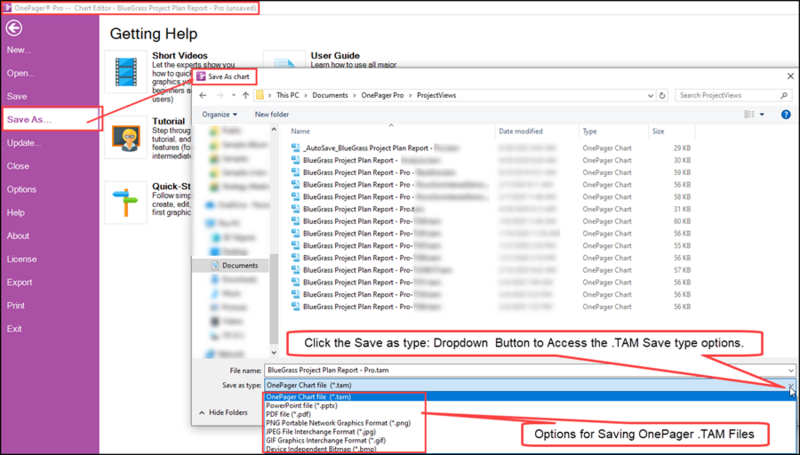Screen dimensions: 800x455
Task: Choose Close in the sidebar menu
Action: tap(18, 166)
